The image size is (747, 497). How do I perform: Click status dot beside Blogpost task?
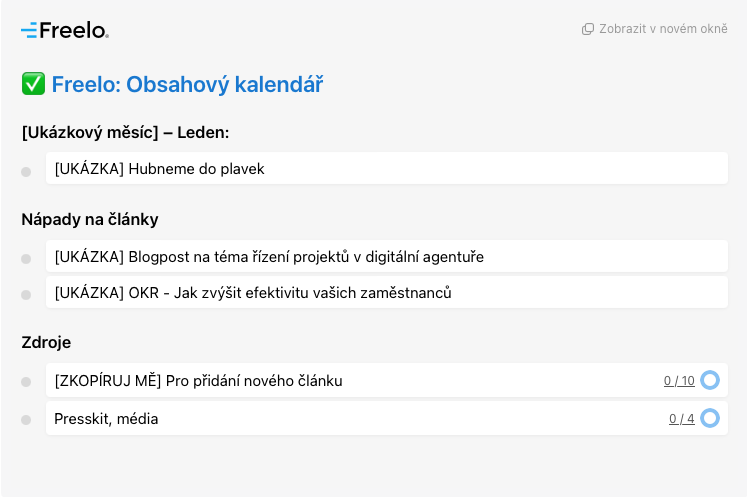tap(26, 259)
